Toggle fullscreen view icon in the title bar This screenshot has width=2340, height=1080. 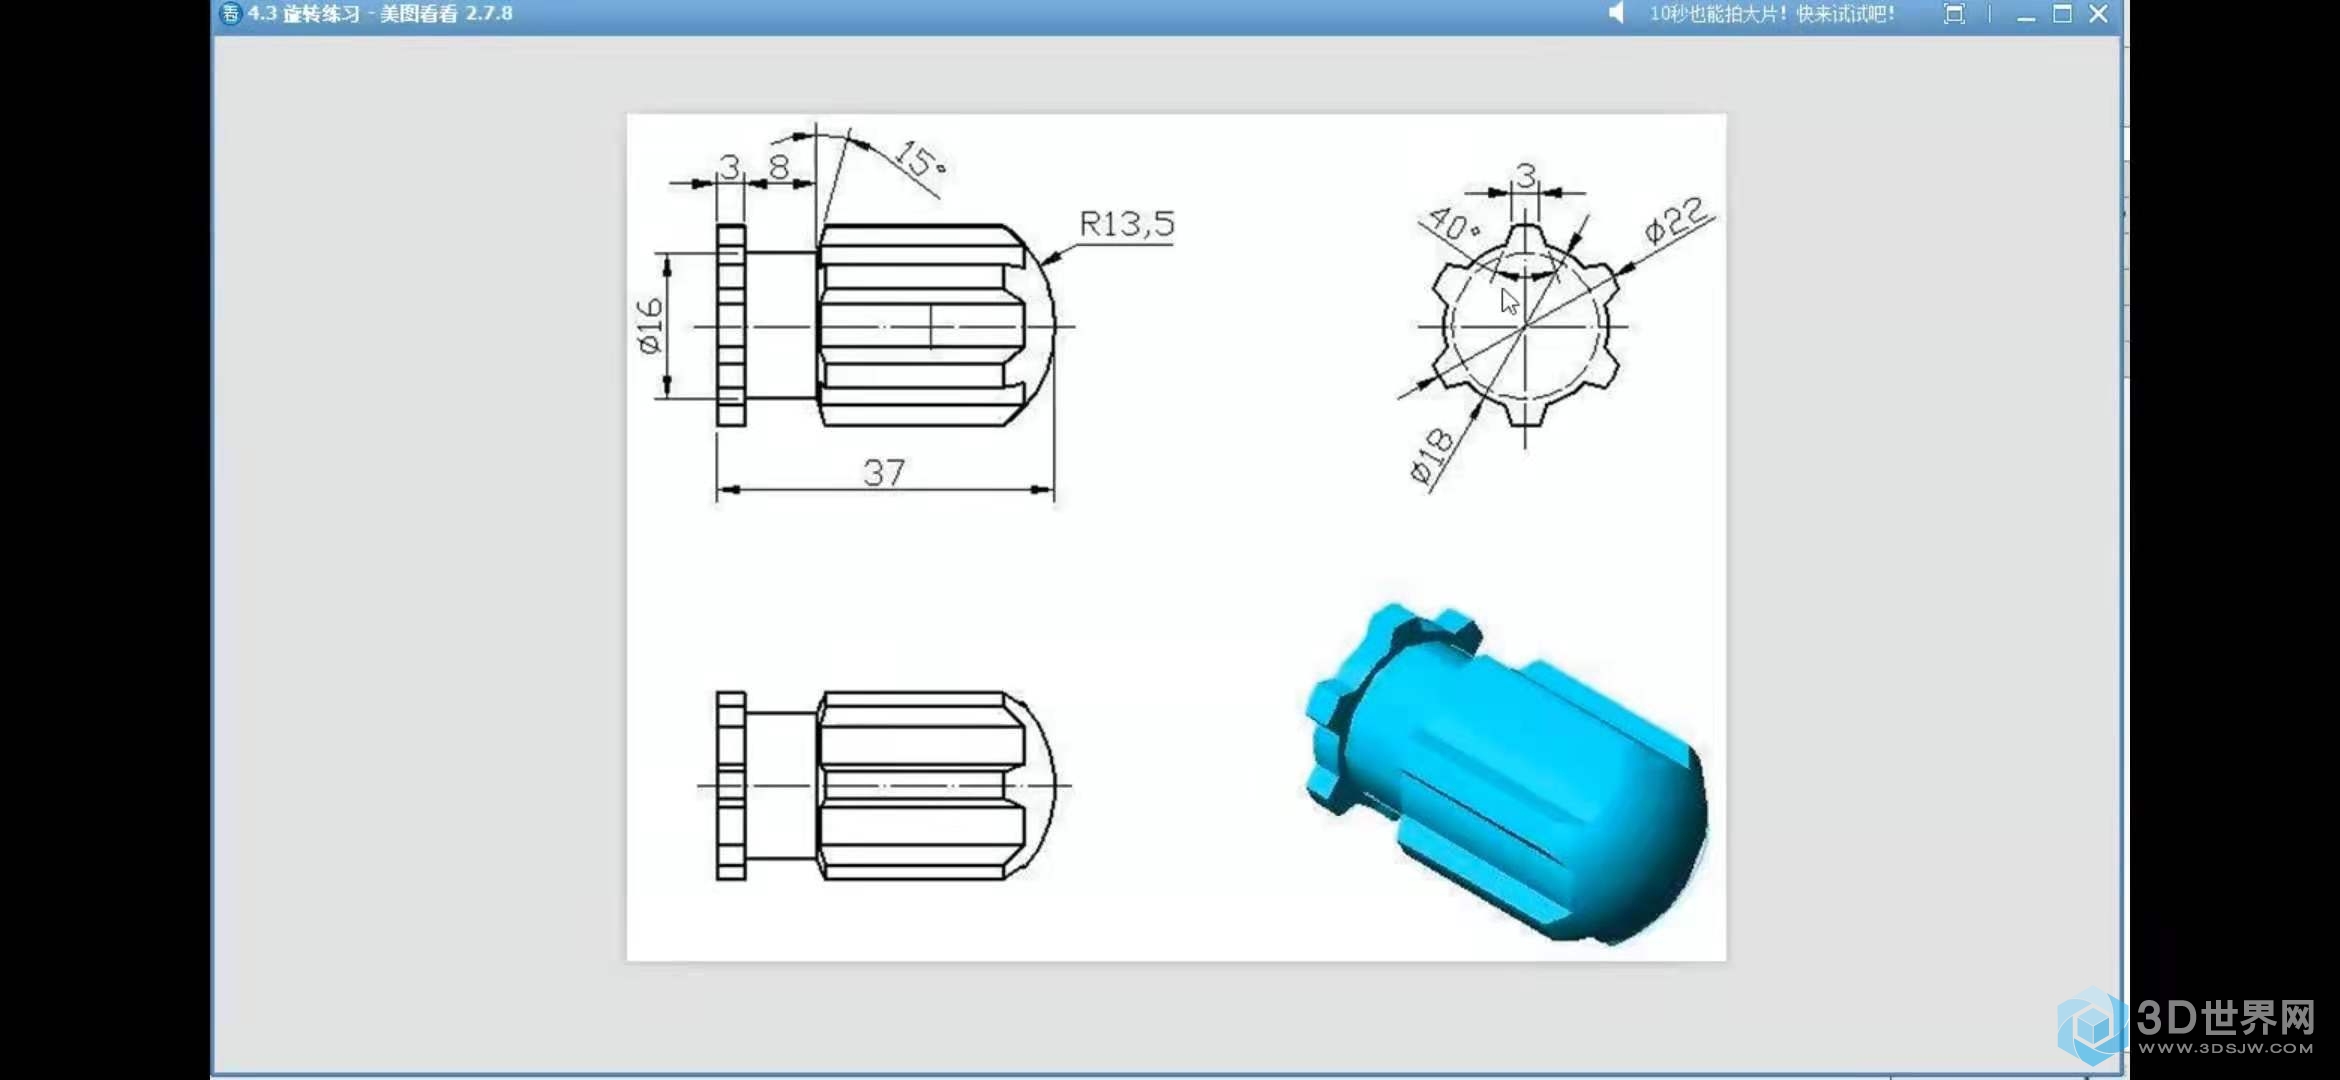click(1953, 14)
